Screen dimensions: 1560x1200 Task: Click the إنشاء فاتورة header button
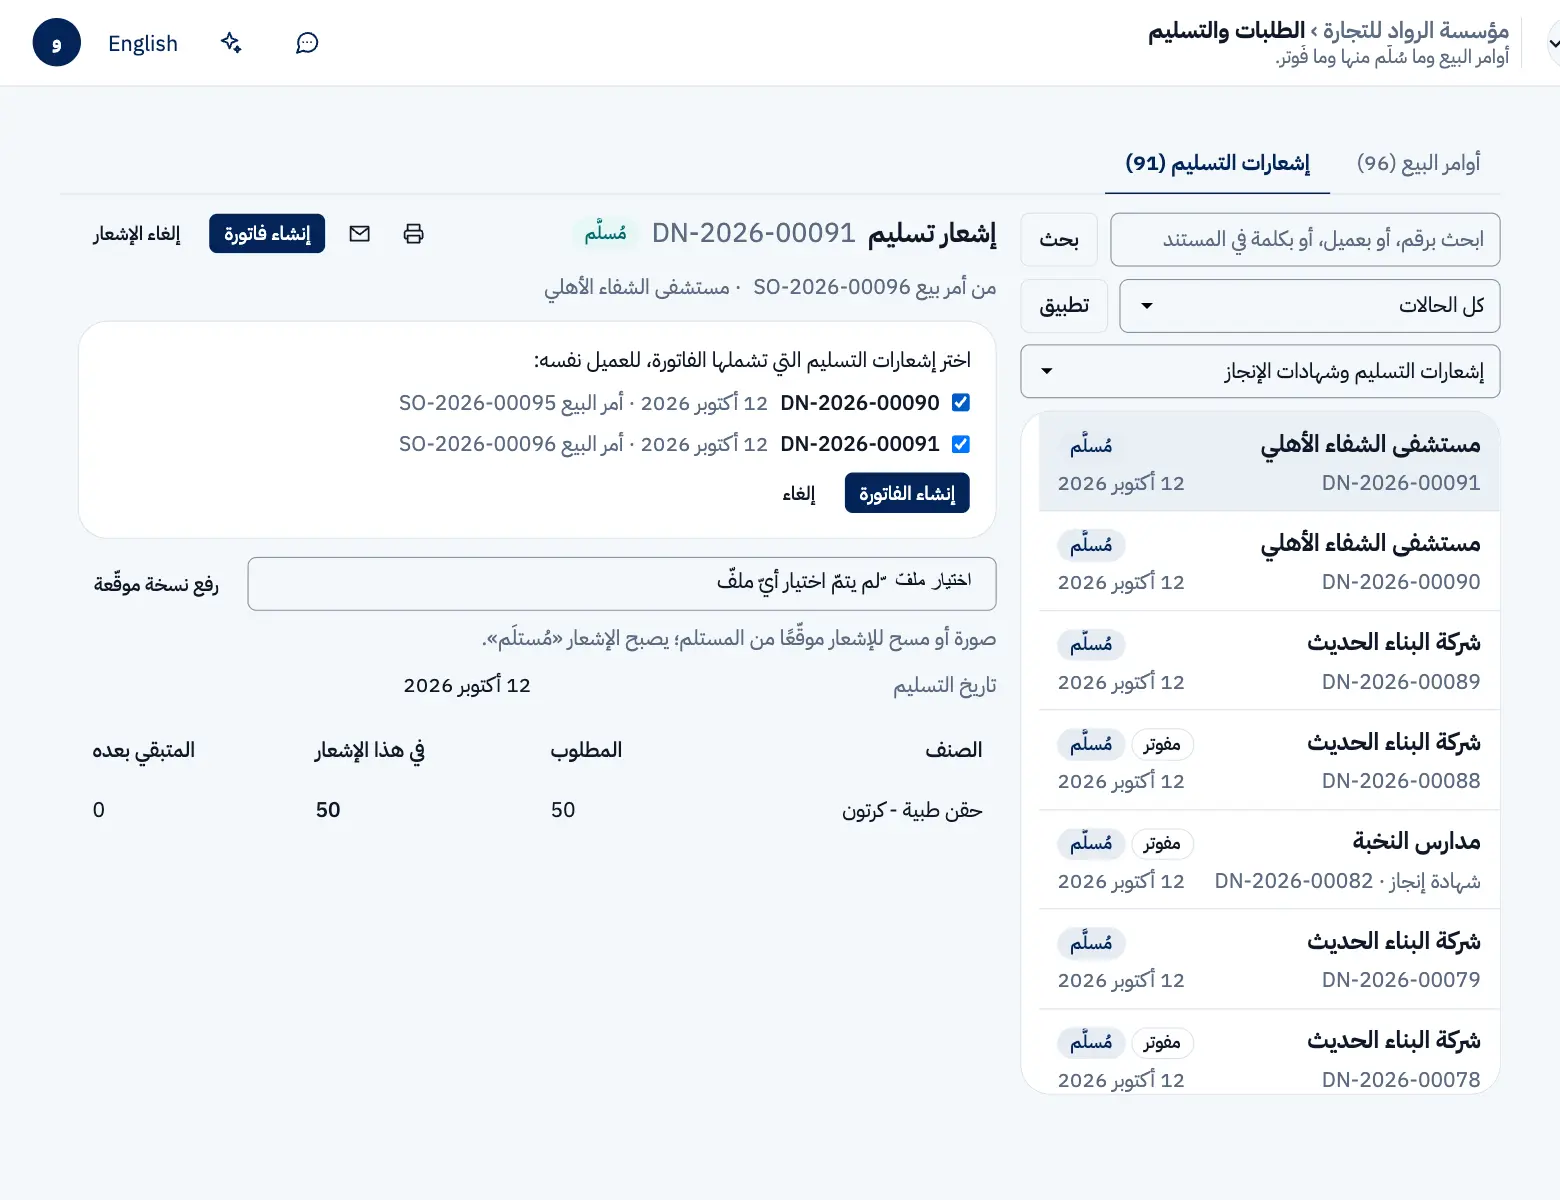click(x=267, y=234)
